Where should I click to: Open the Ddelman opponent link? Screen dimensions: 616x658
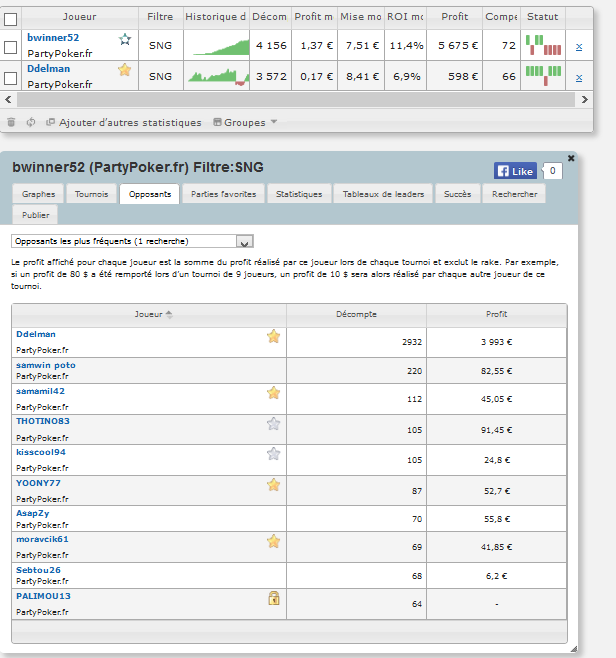coord(36,334)
